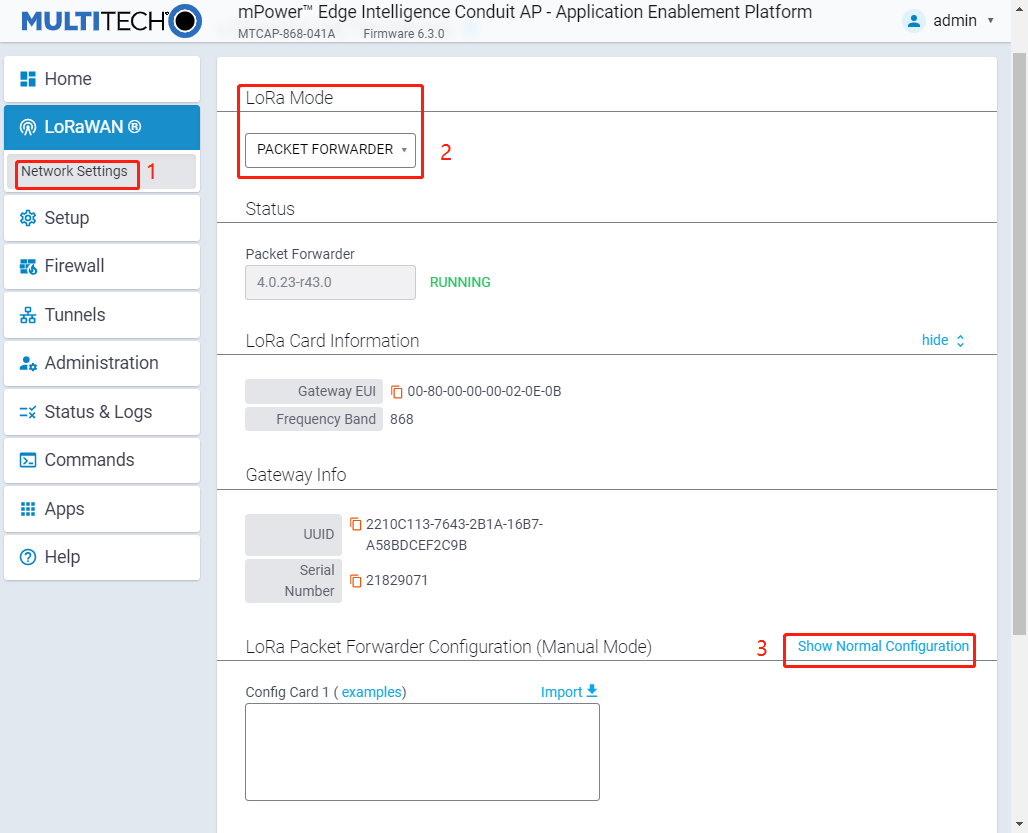Click inside the Config Card 1 text area
Image resolution: width=1028 pixels, height=833 pixels.
click(422, 752)
